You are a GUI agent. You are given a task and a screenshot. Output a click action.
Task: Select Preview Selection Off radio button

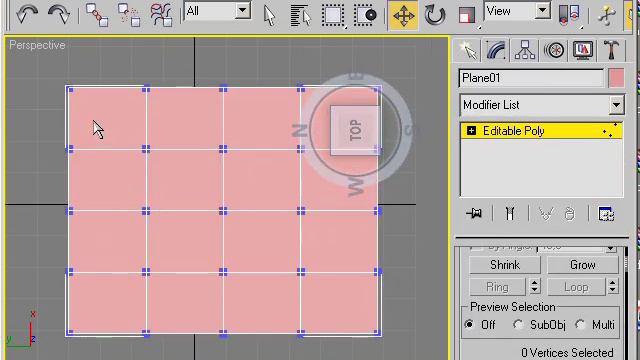coord(469,324)
